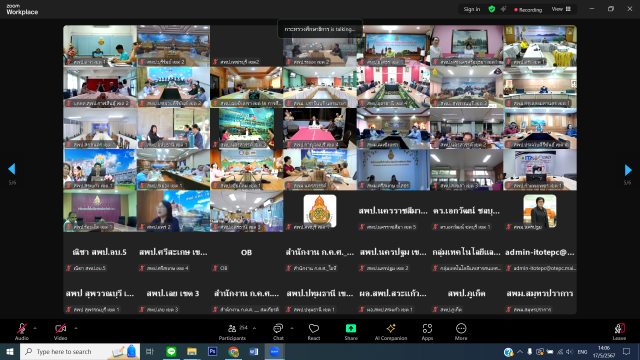The height and width of the screenshot is (360, 640).
Task: Open the green encryption shield icon
Action: point(492,9)
